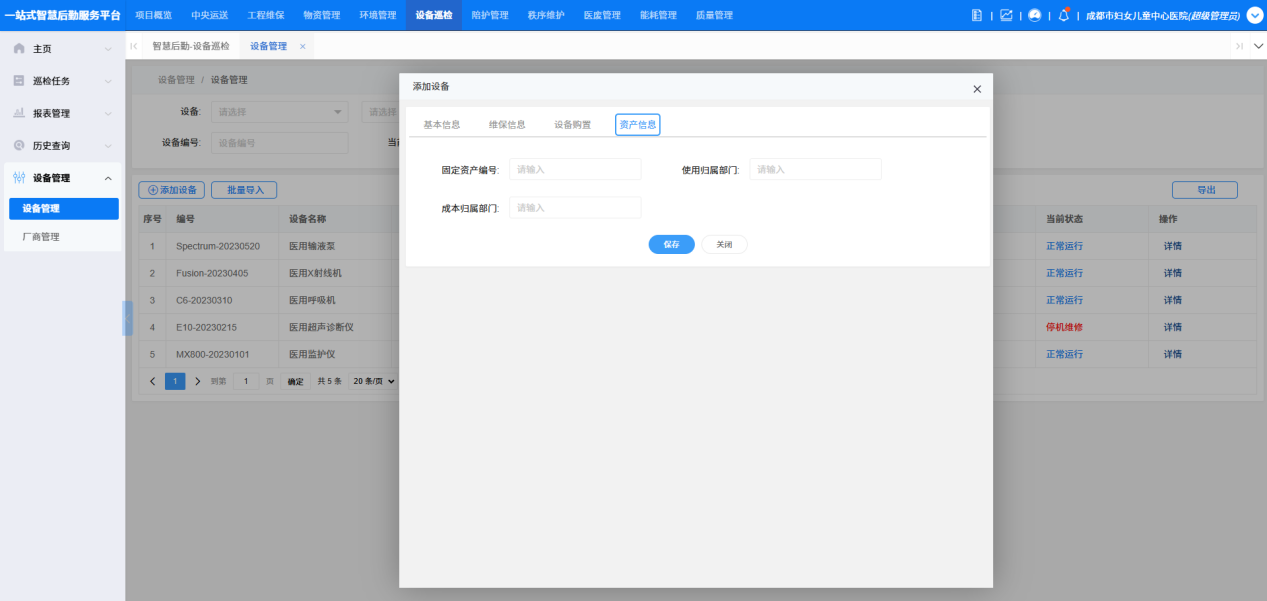Expand the user account dropdown circle
The image size is (1267, 601).
1255,15
